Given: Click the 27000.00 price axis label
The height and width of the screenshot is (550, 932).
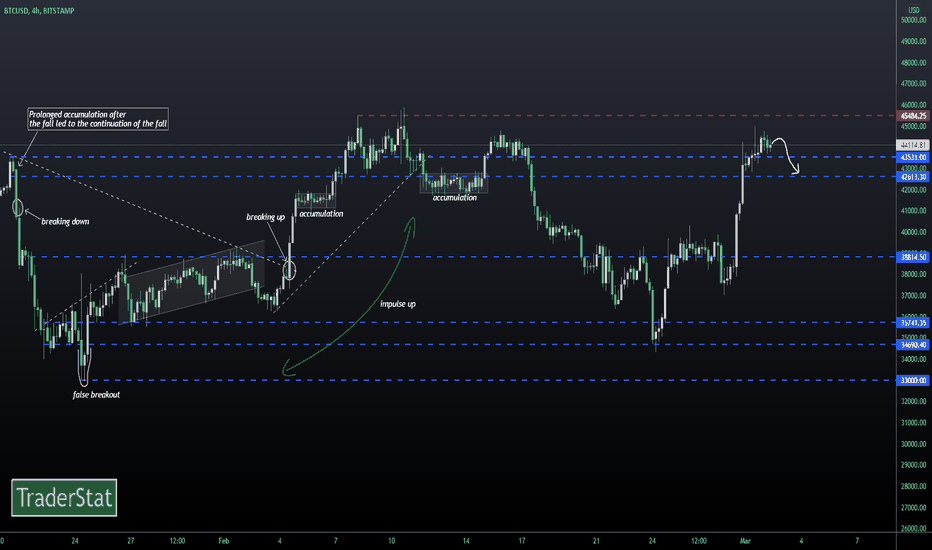Looking at the screenshot, I should point(914,508).
